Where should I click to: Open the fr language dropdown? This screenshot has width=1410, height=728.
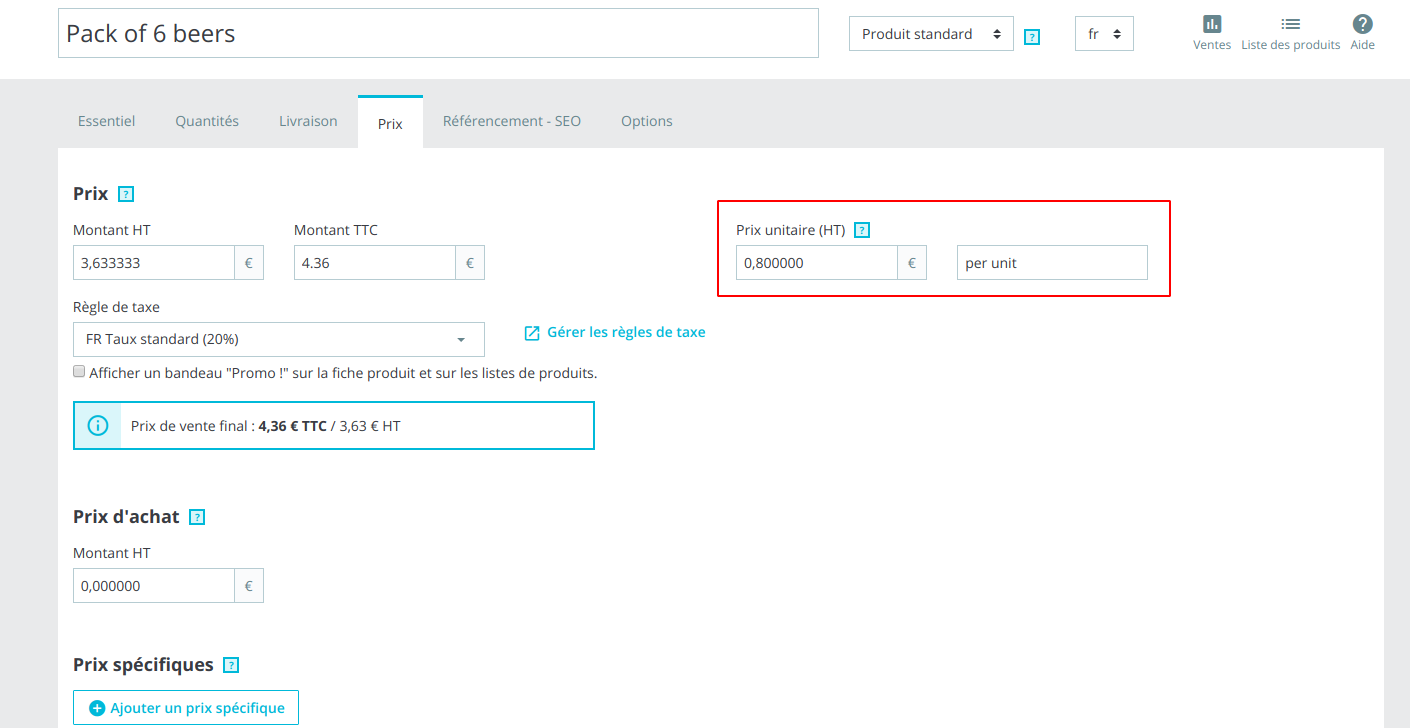[x=1104, y=34]
